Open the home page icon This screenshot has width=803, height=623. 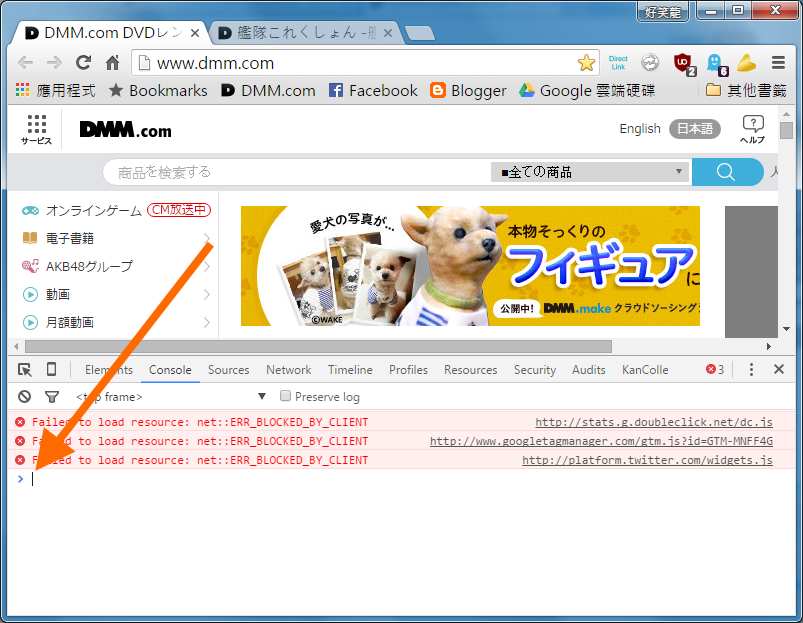(x=113, y=62)
